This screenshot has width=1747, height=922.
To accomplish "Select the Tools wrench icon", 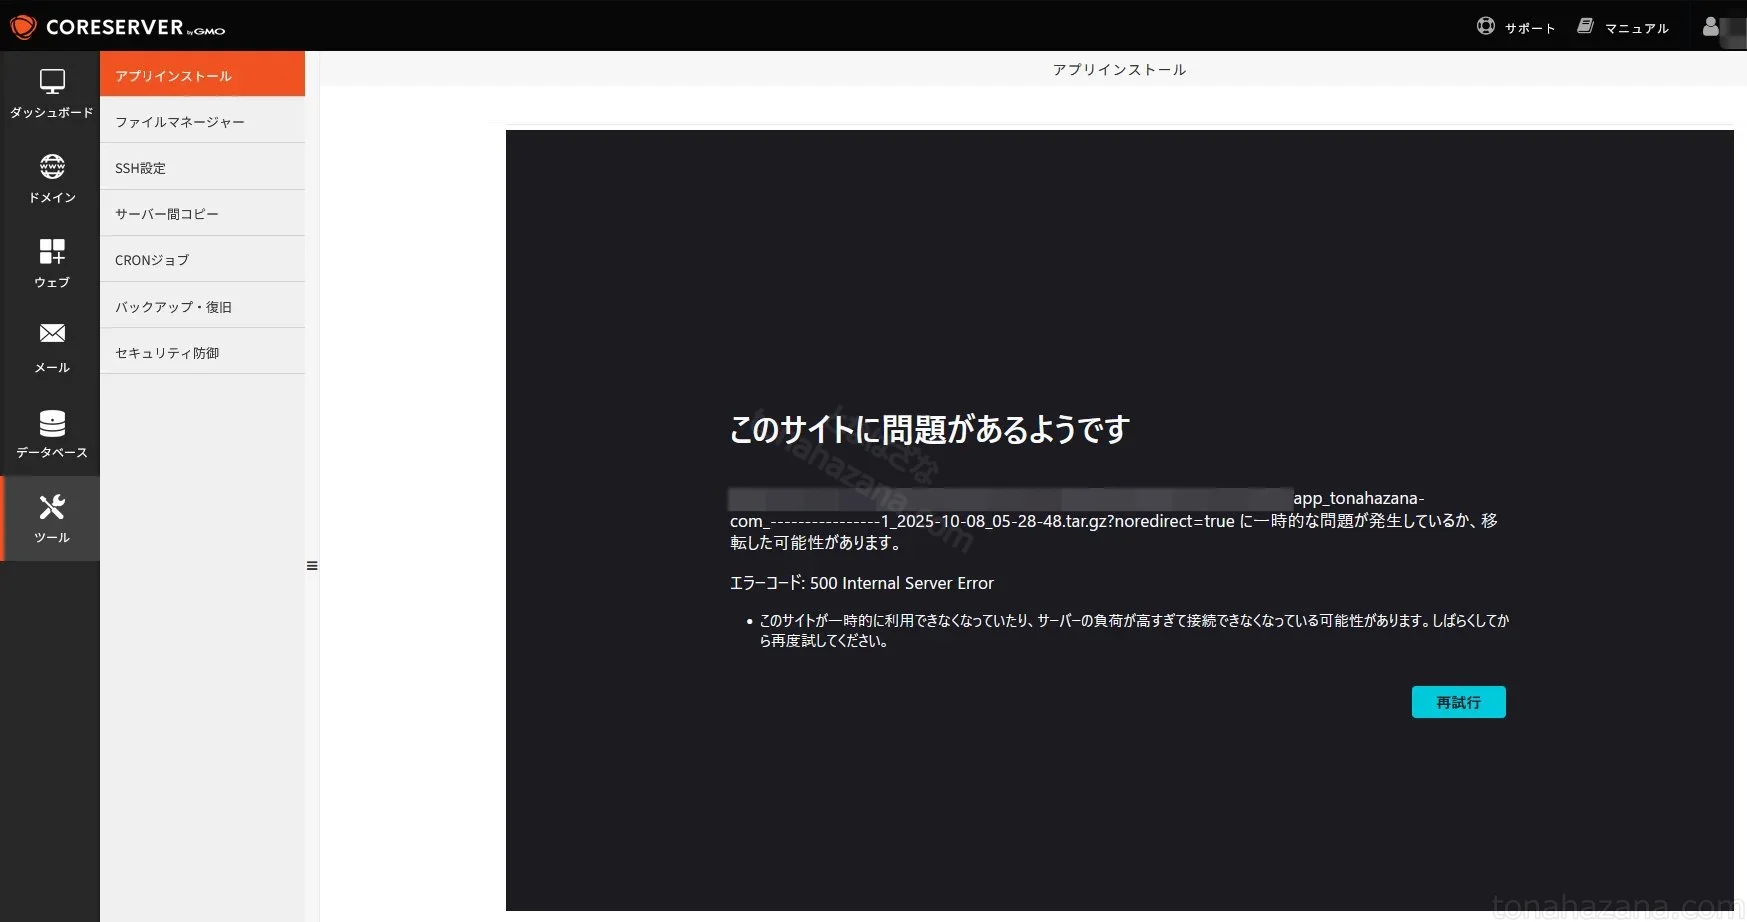I will pos(52,508).
